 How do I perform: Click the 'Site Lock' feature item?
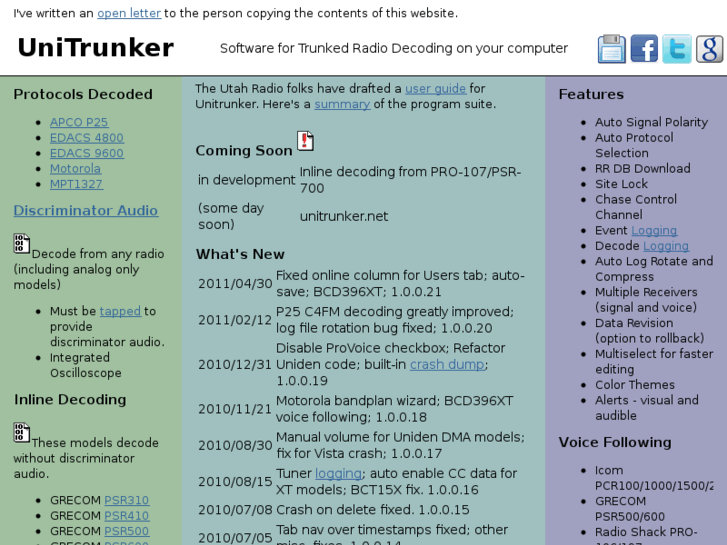[621, 184]
